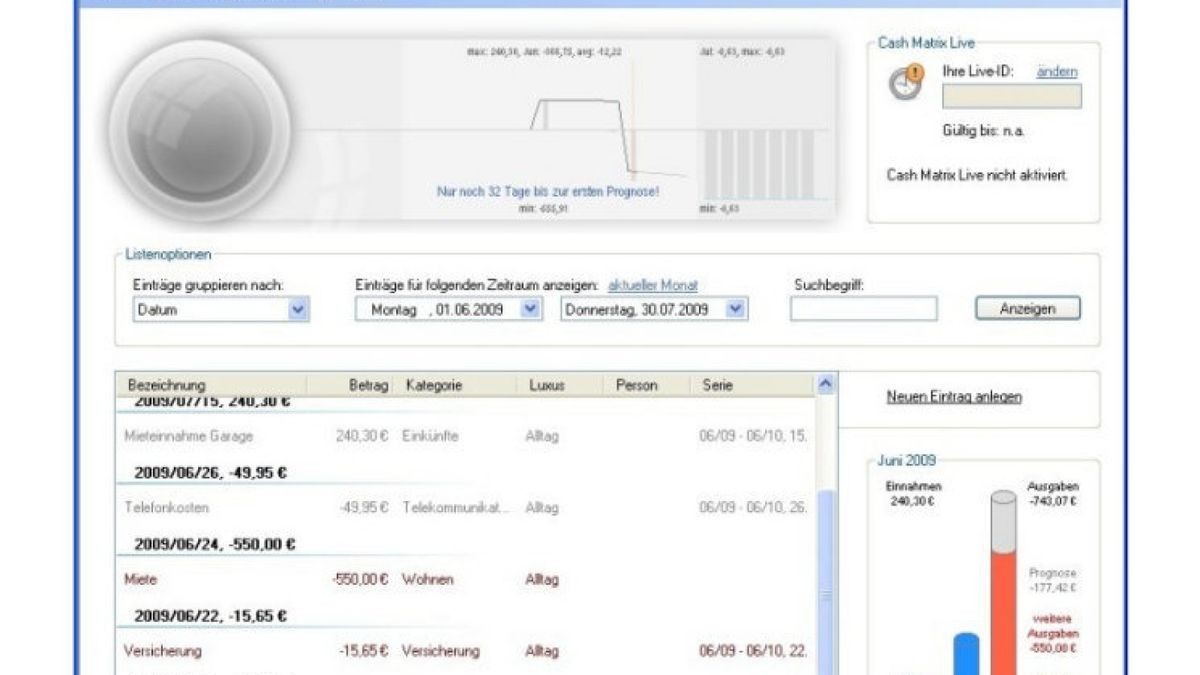Click the Serie column header

point(718,385)
